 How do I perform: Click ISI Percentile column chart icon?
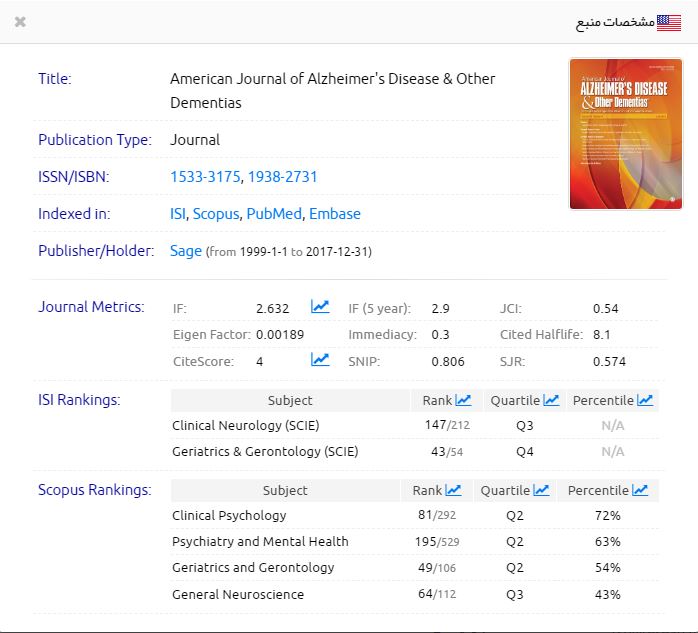tap(645, 400)
